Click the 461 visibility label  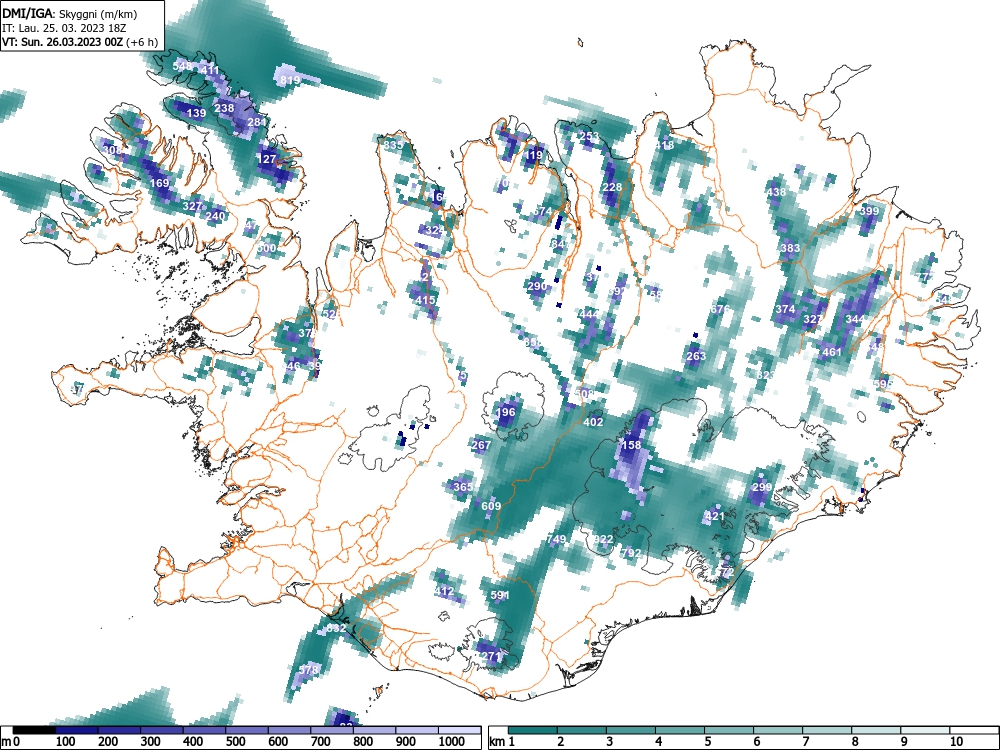tap(832, 351)
